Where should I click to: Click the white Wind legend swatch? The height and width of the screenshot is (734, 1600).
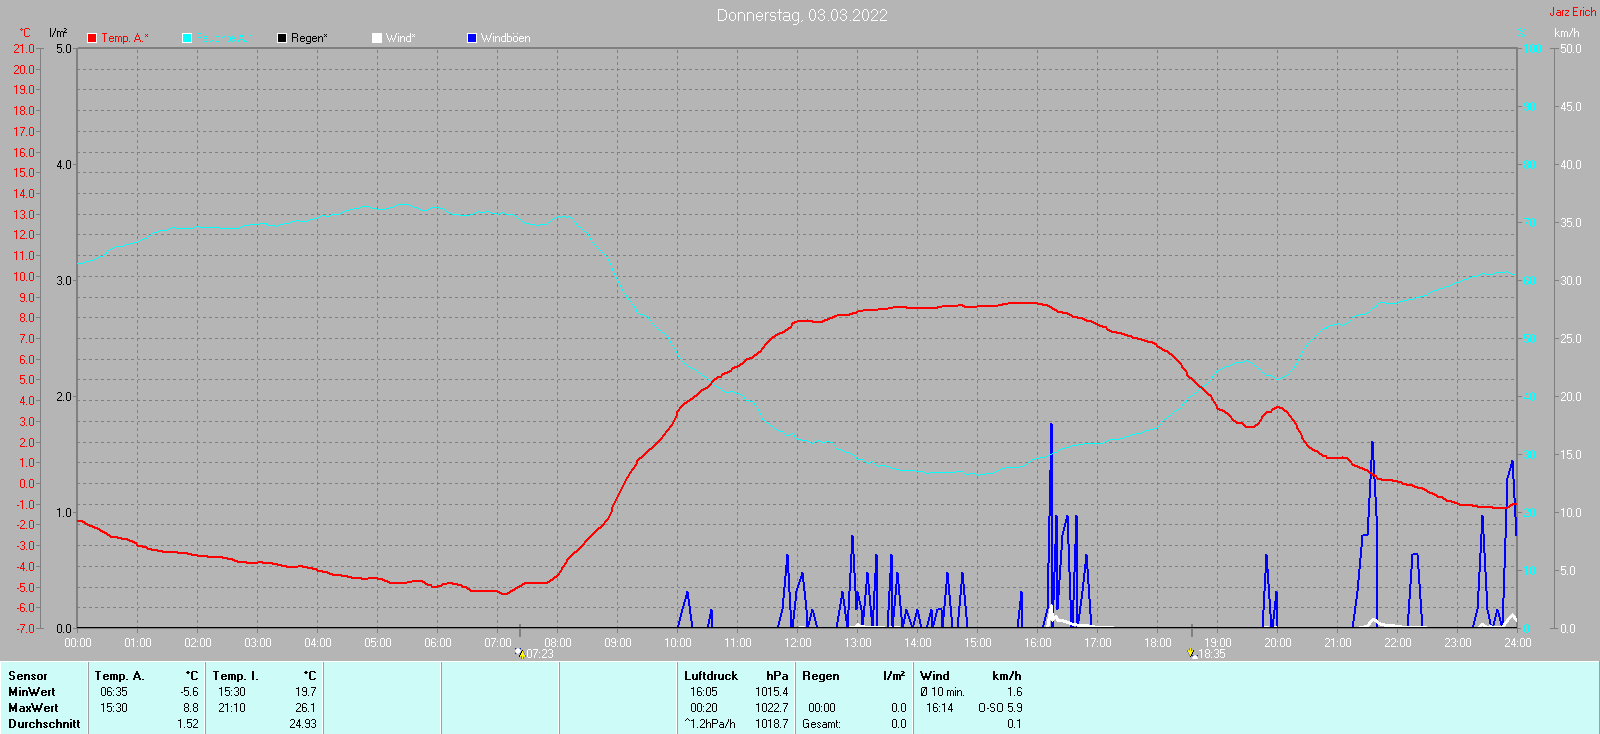point(377,38)
